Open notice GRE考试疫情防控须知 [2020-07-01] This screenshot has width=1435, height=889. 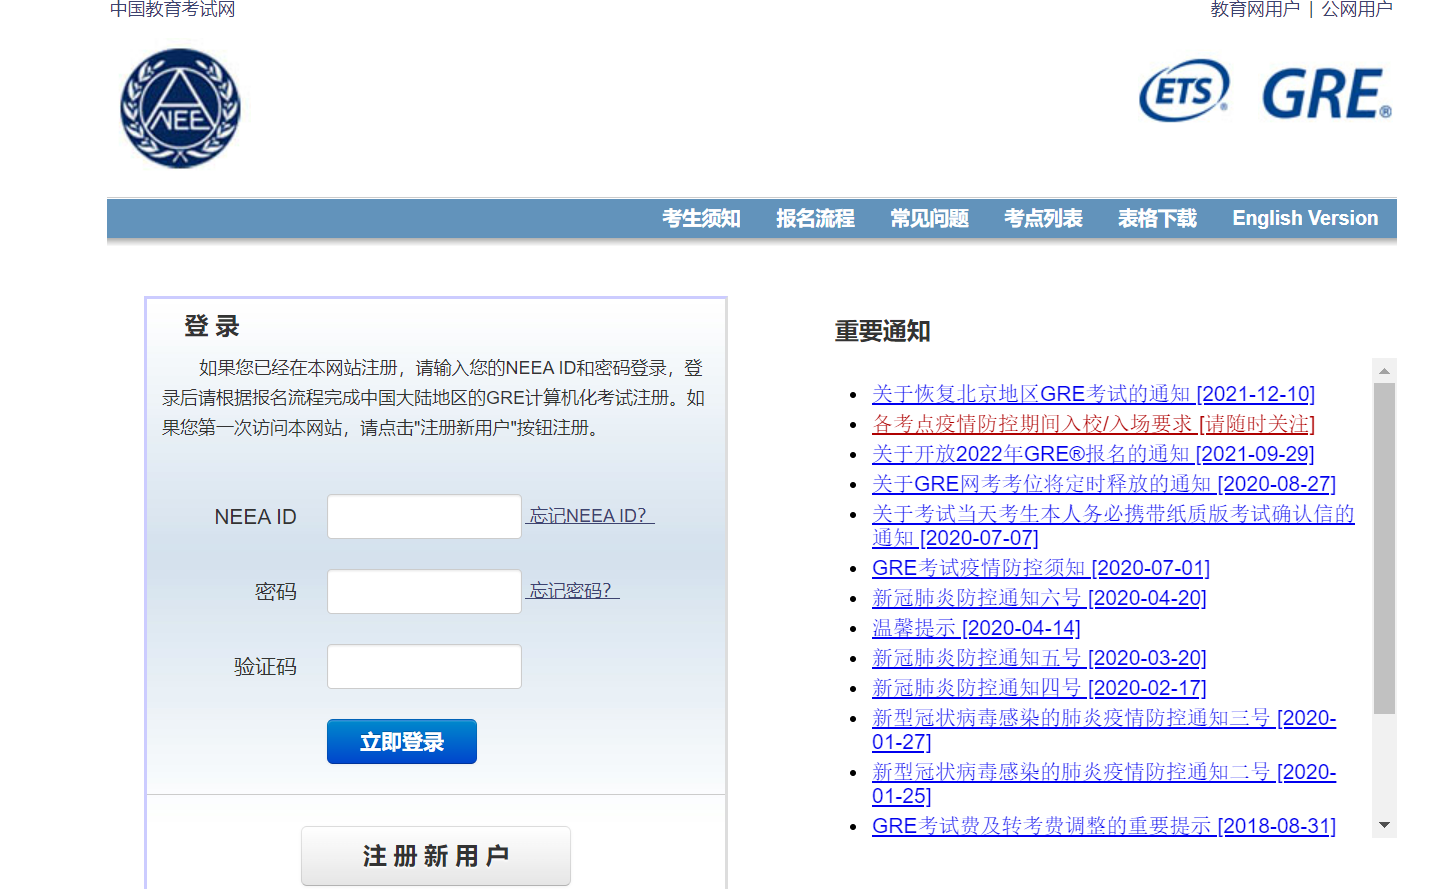(x=1041, y=568)
